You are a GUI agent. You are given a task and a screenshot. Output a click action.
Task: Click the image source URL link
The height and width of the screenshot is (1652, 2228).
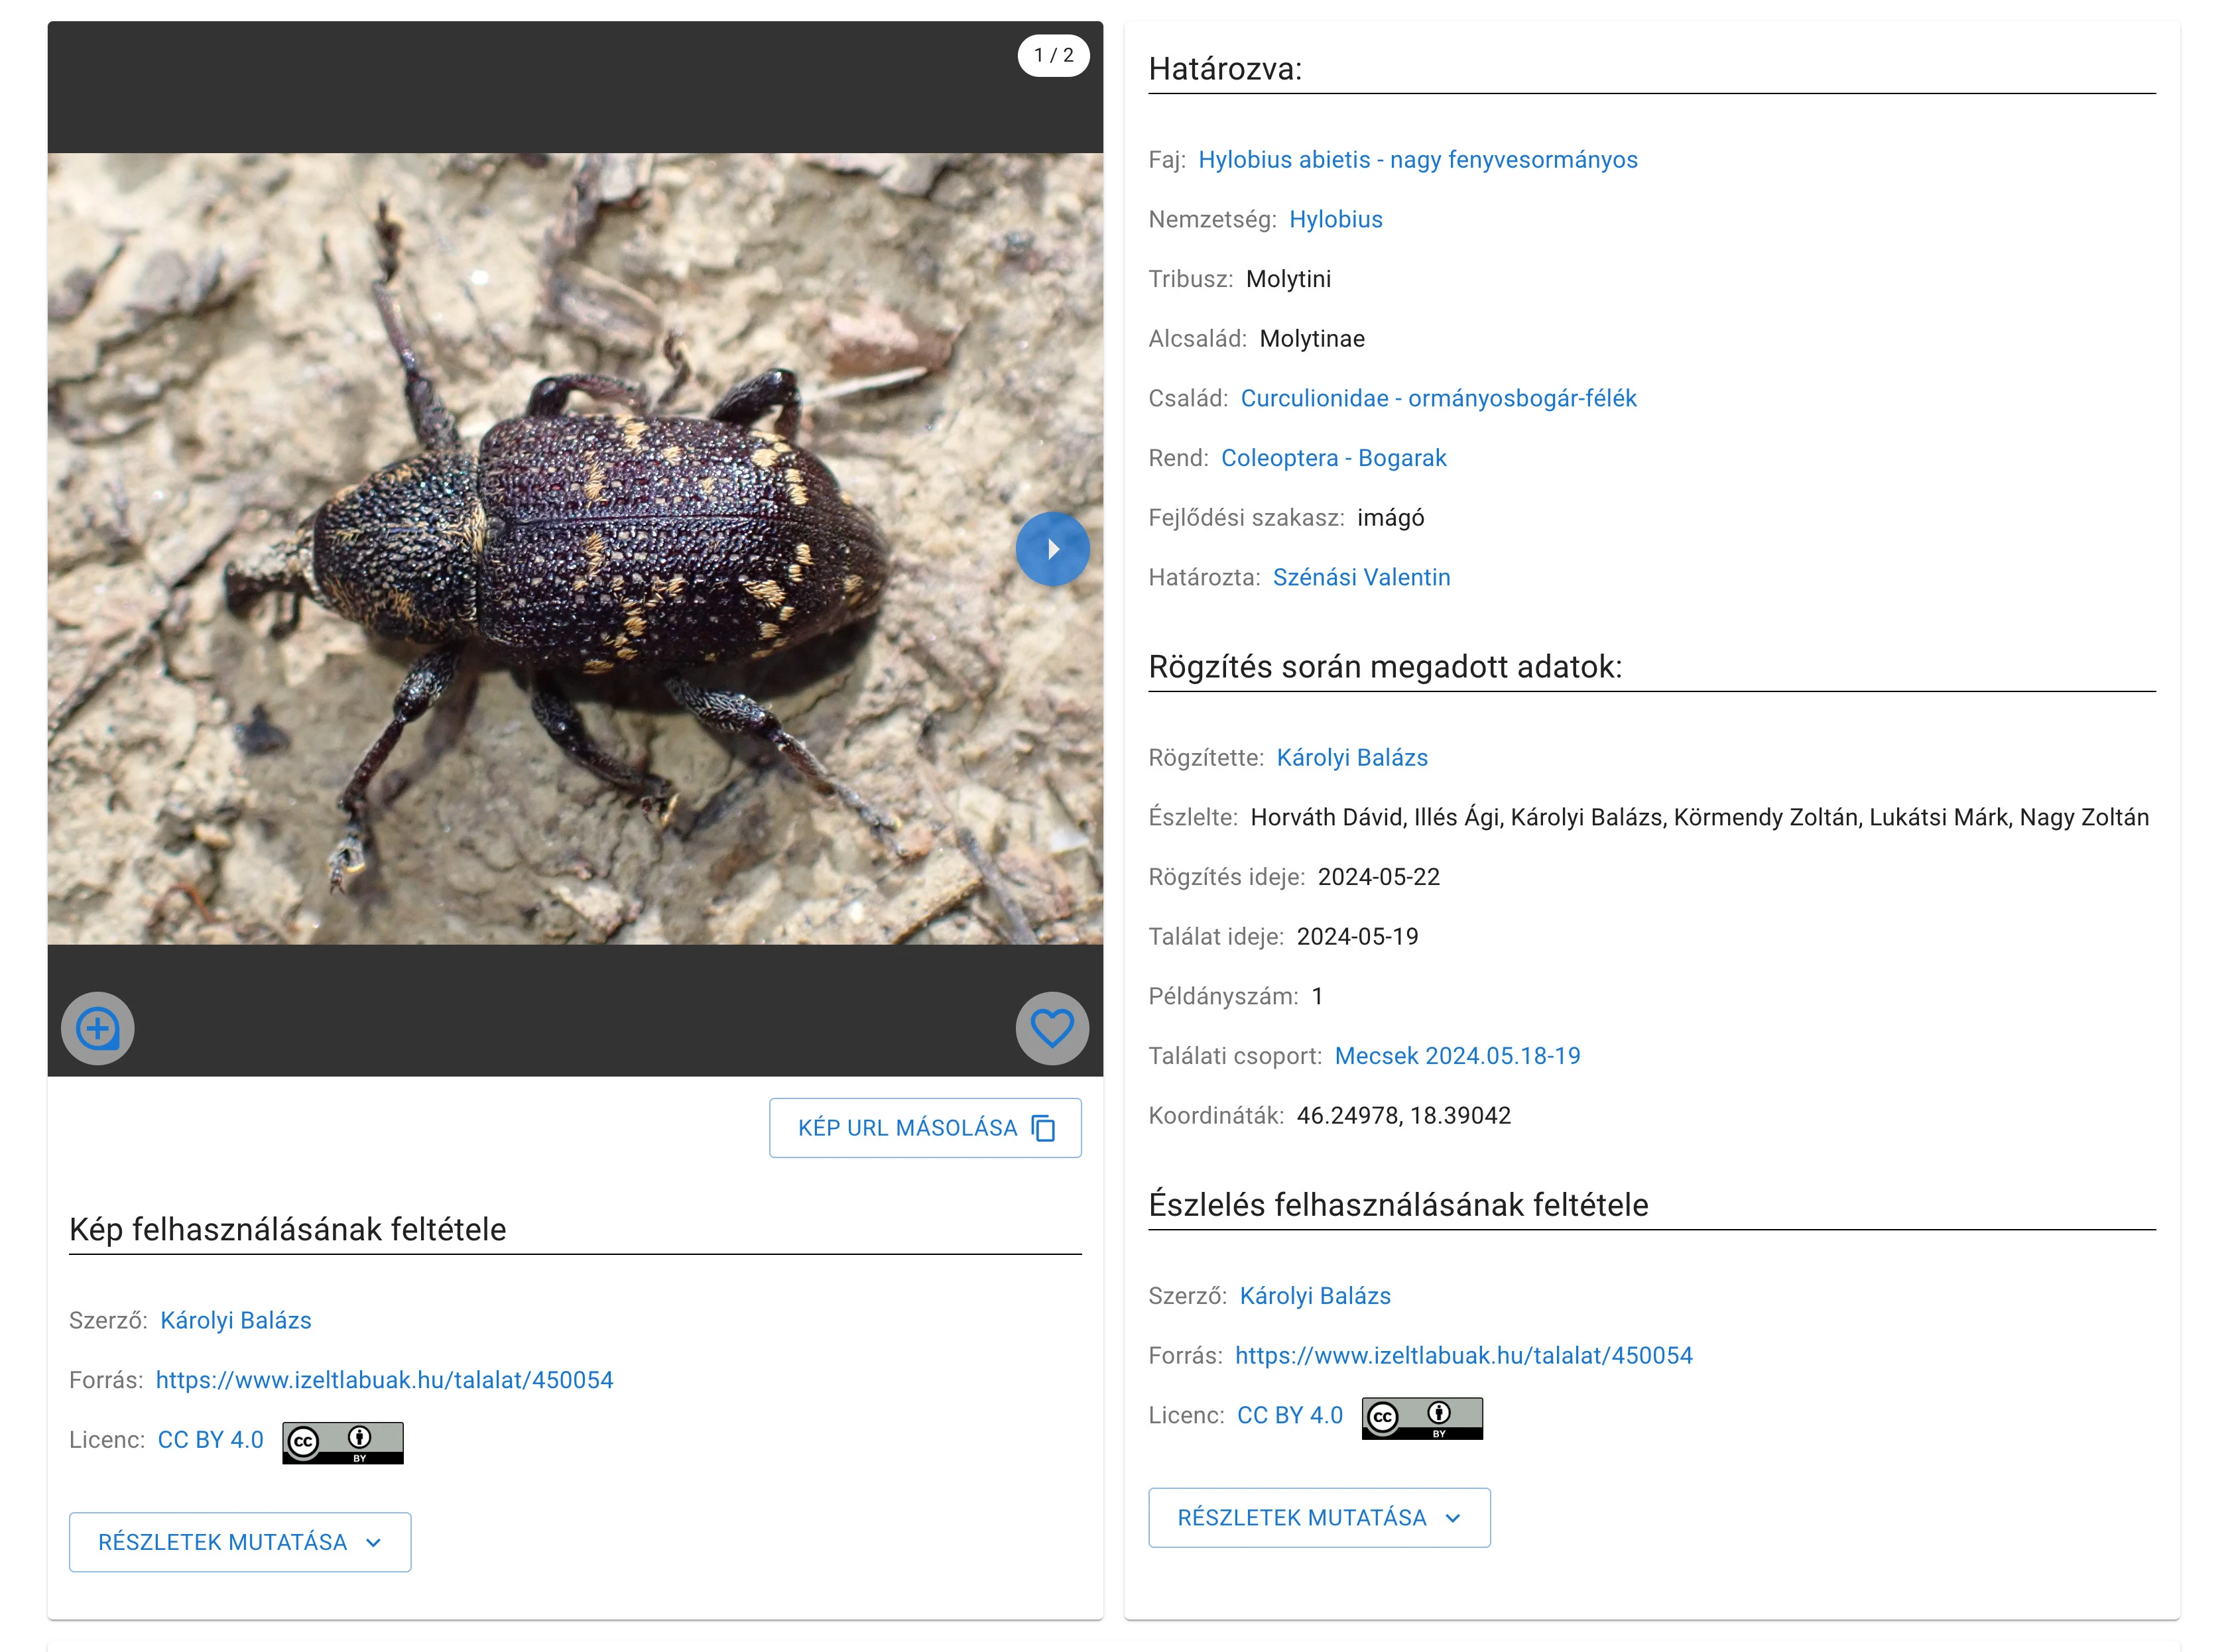pos(384,1380)
